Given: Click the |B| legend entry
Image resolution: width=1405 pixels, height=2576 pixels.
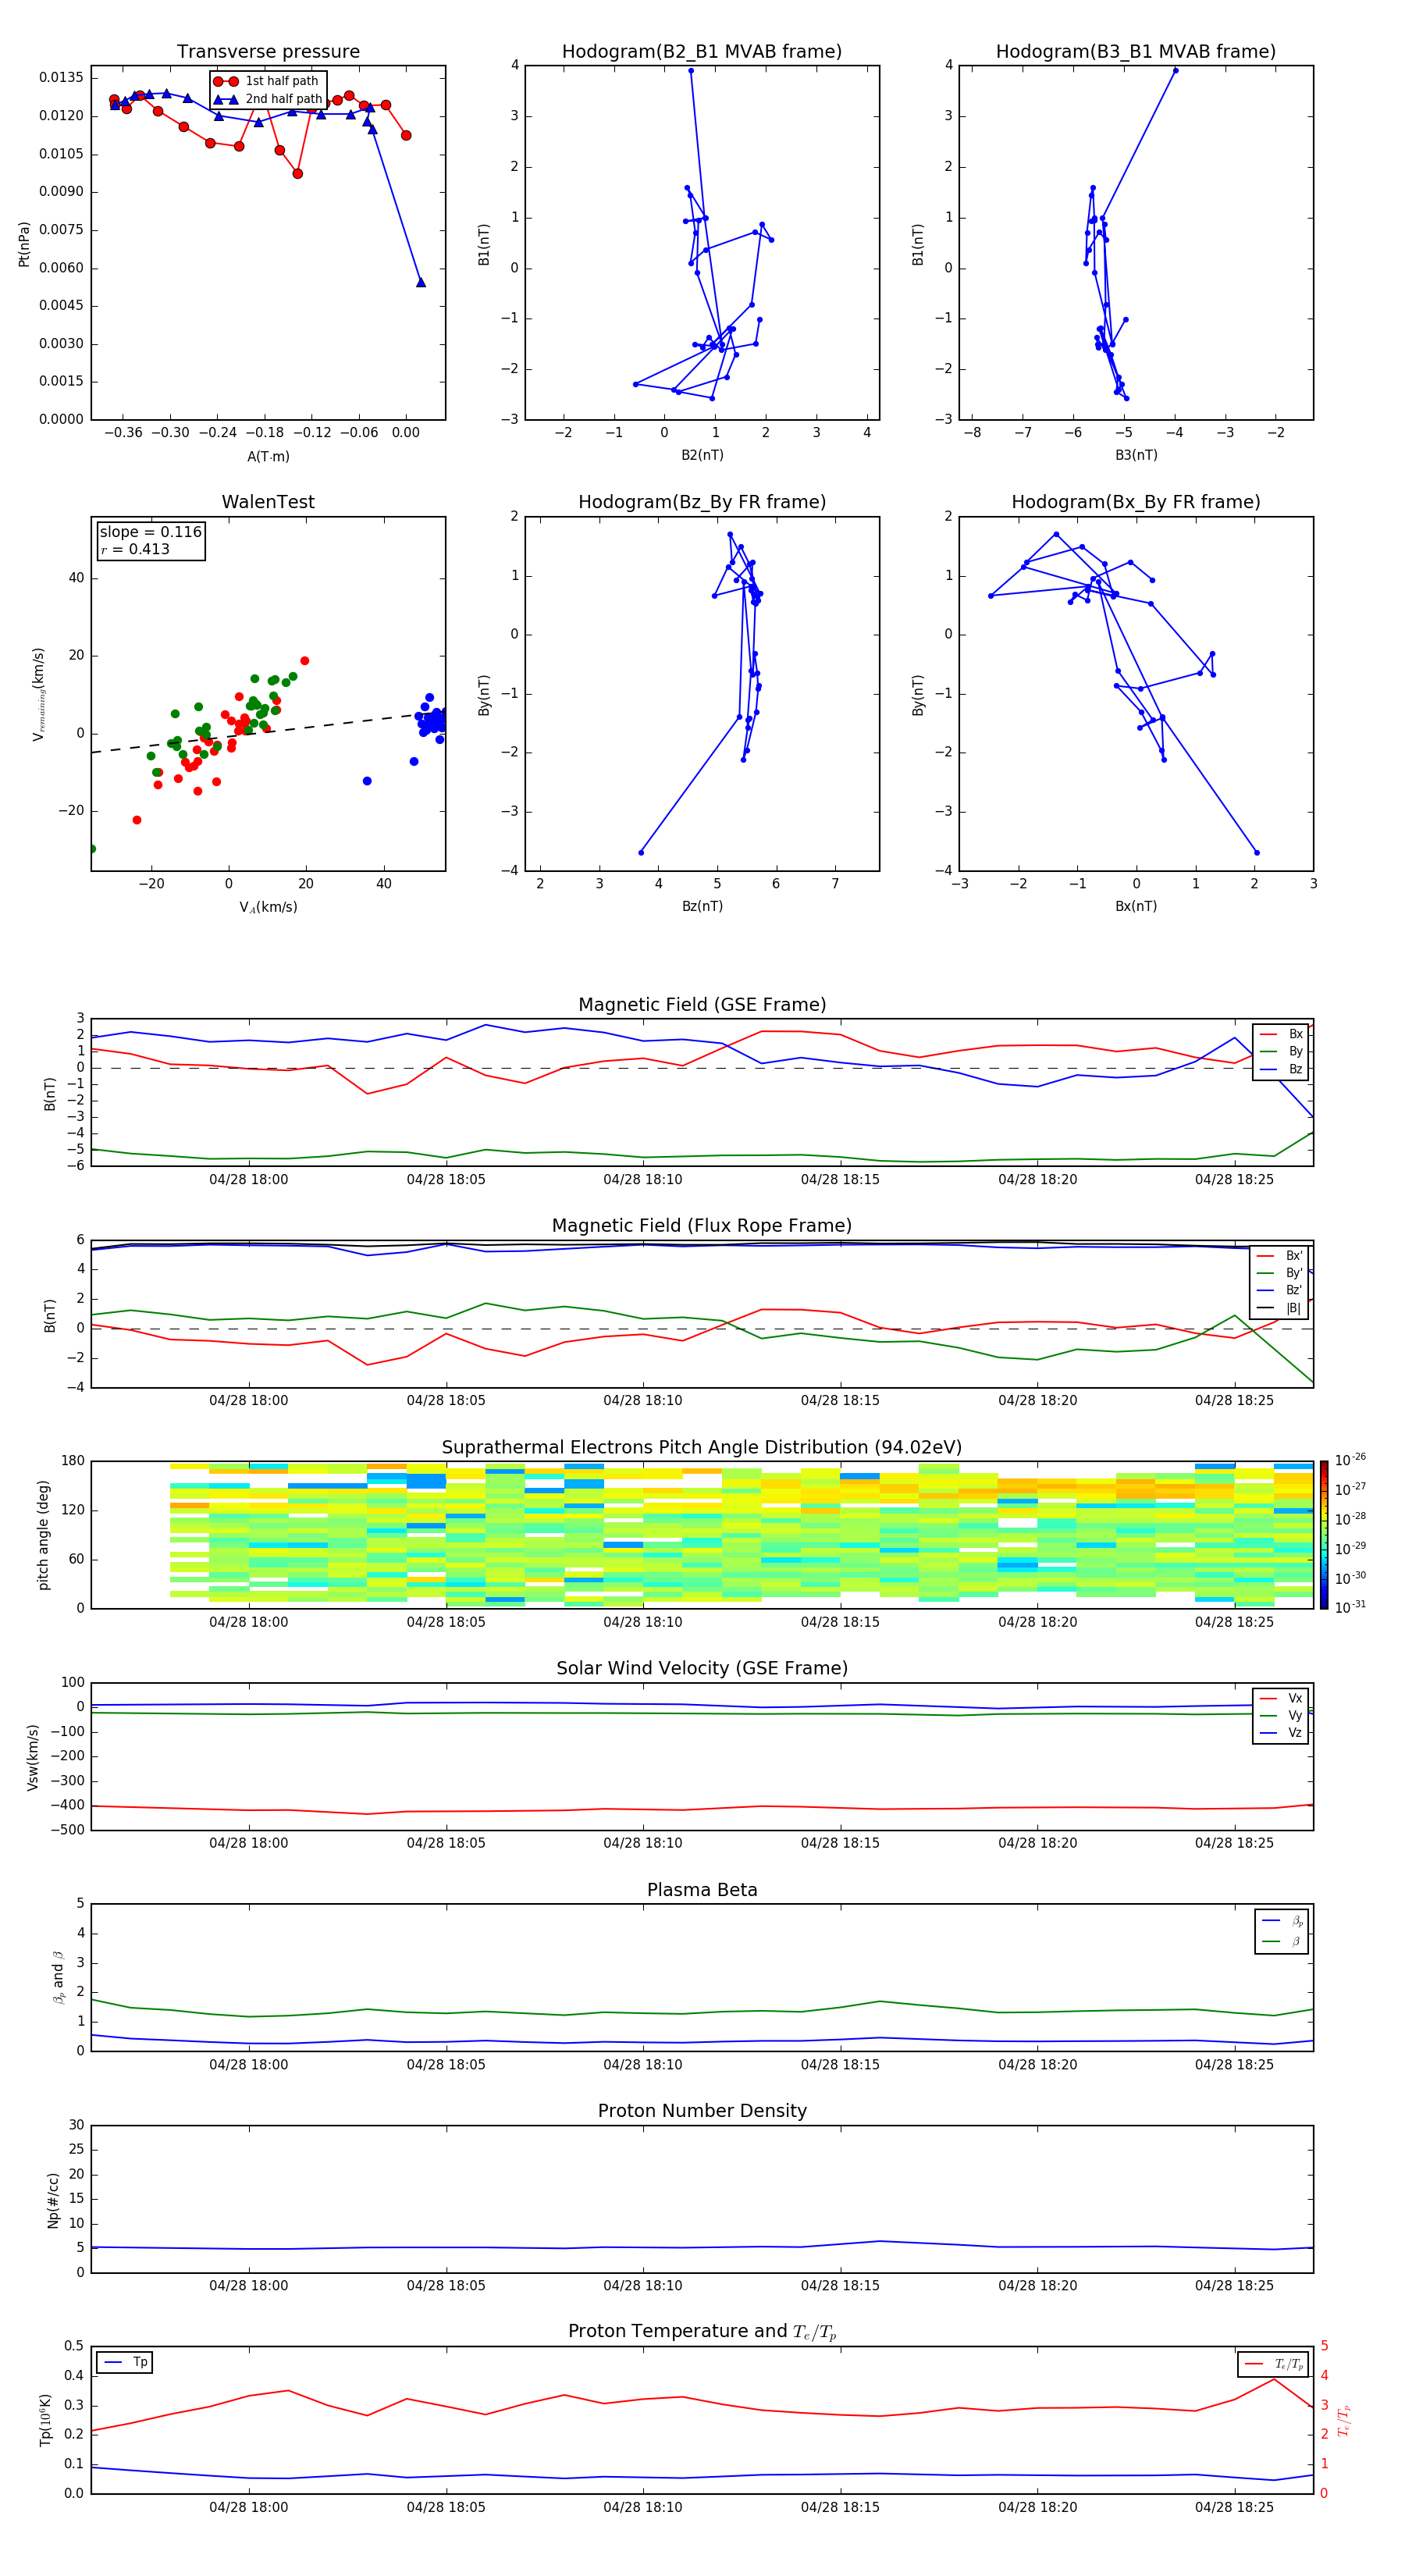Looking at the screenshot, I should pos(1280,1308).
